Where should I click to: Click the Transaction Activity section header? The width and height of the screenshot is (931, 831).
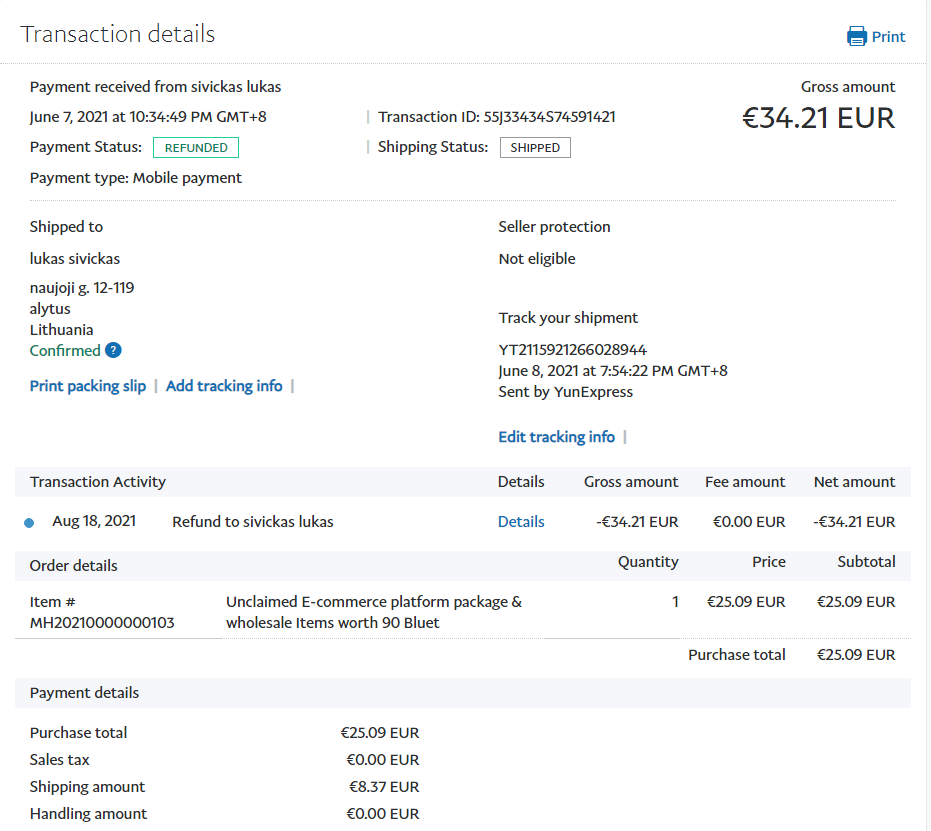pyautogui.click(x=98, y=482)
